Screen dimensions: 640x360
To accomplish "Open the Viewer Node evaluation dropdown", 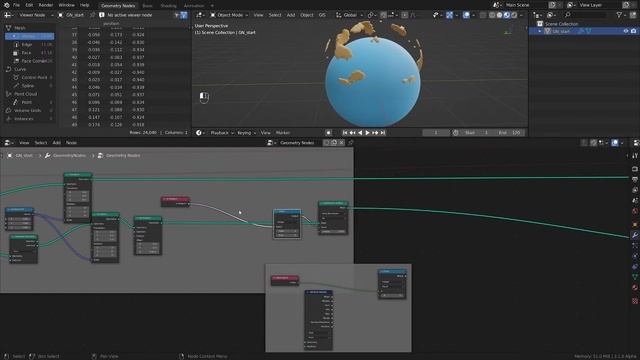I will click(x=36, y=15).
